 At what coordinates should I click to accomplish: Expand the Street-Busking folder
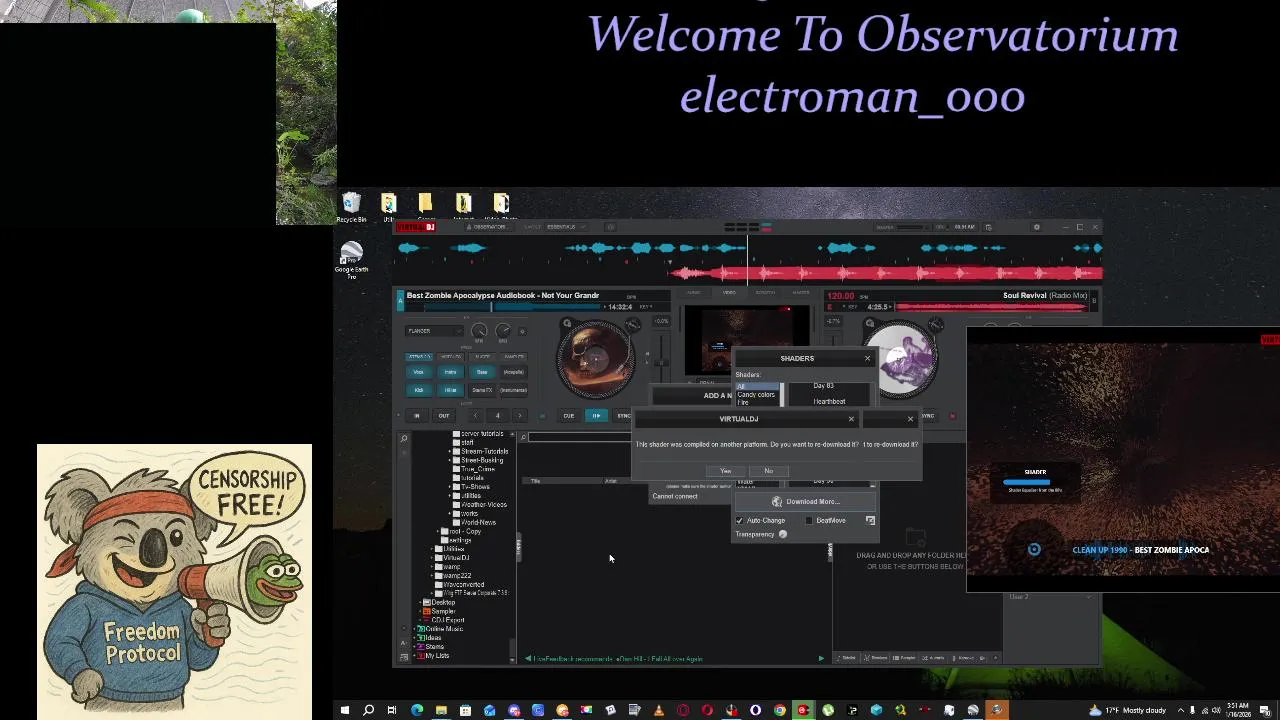click(x=450, y=460)
